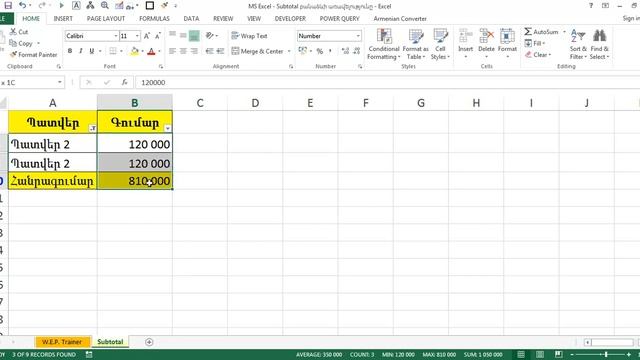The width and height of the screenshot is (640, 360).
Task: Click the Delete cells icon
Action: click(x=486, y=37)
